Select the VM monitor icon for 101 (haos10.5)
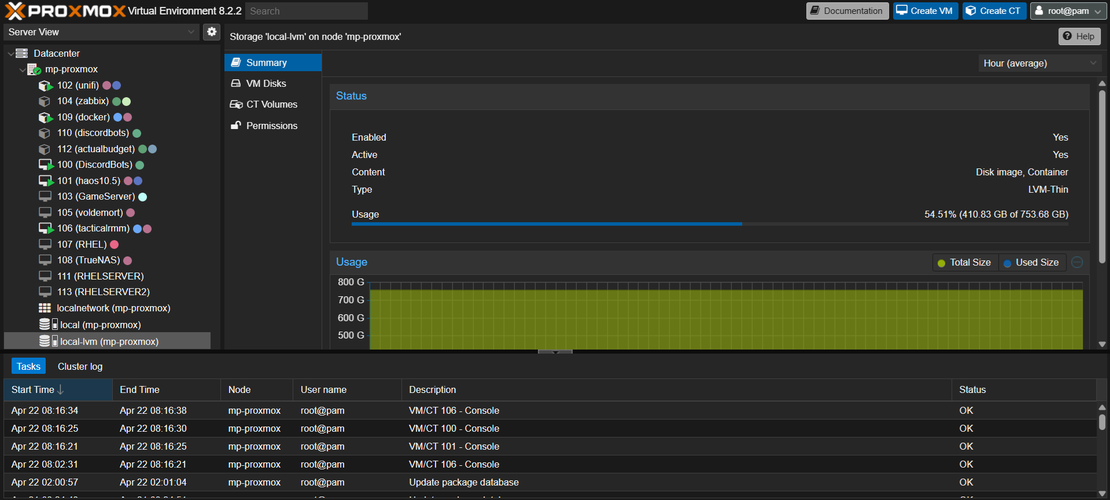Viewport: 1110px width, 500px height. (x=45, y=181)
